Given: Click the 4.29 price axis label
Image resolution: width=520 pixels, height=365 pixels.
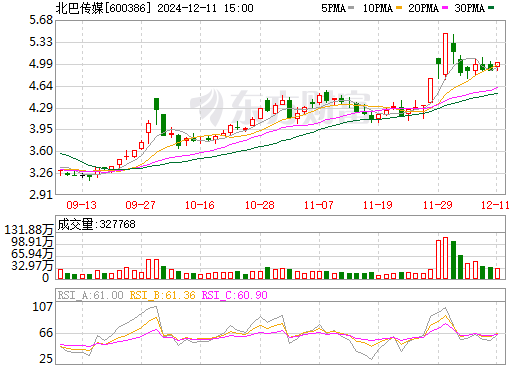Looking at the screenshot, I should pos(41,108).
